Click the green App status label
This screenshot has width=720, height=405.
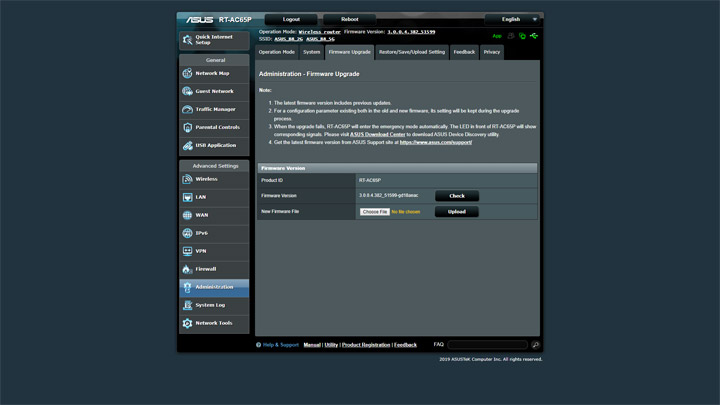tap(497, 36)
